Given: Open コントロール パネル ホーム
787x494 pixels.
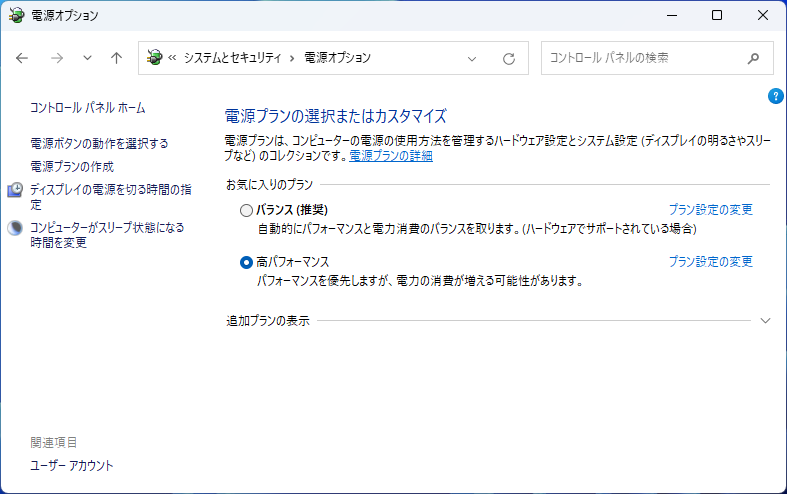Looking at the screenshot, I should (x=88, y=107).
